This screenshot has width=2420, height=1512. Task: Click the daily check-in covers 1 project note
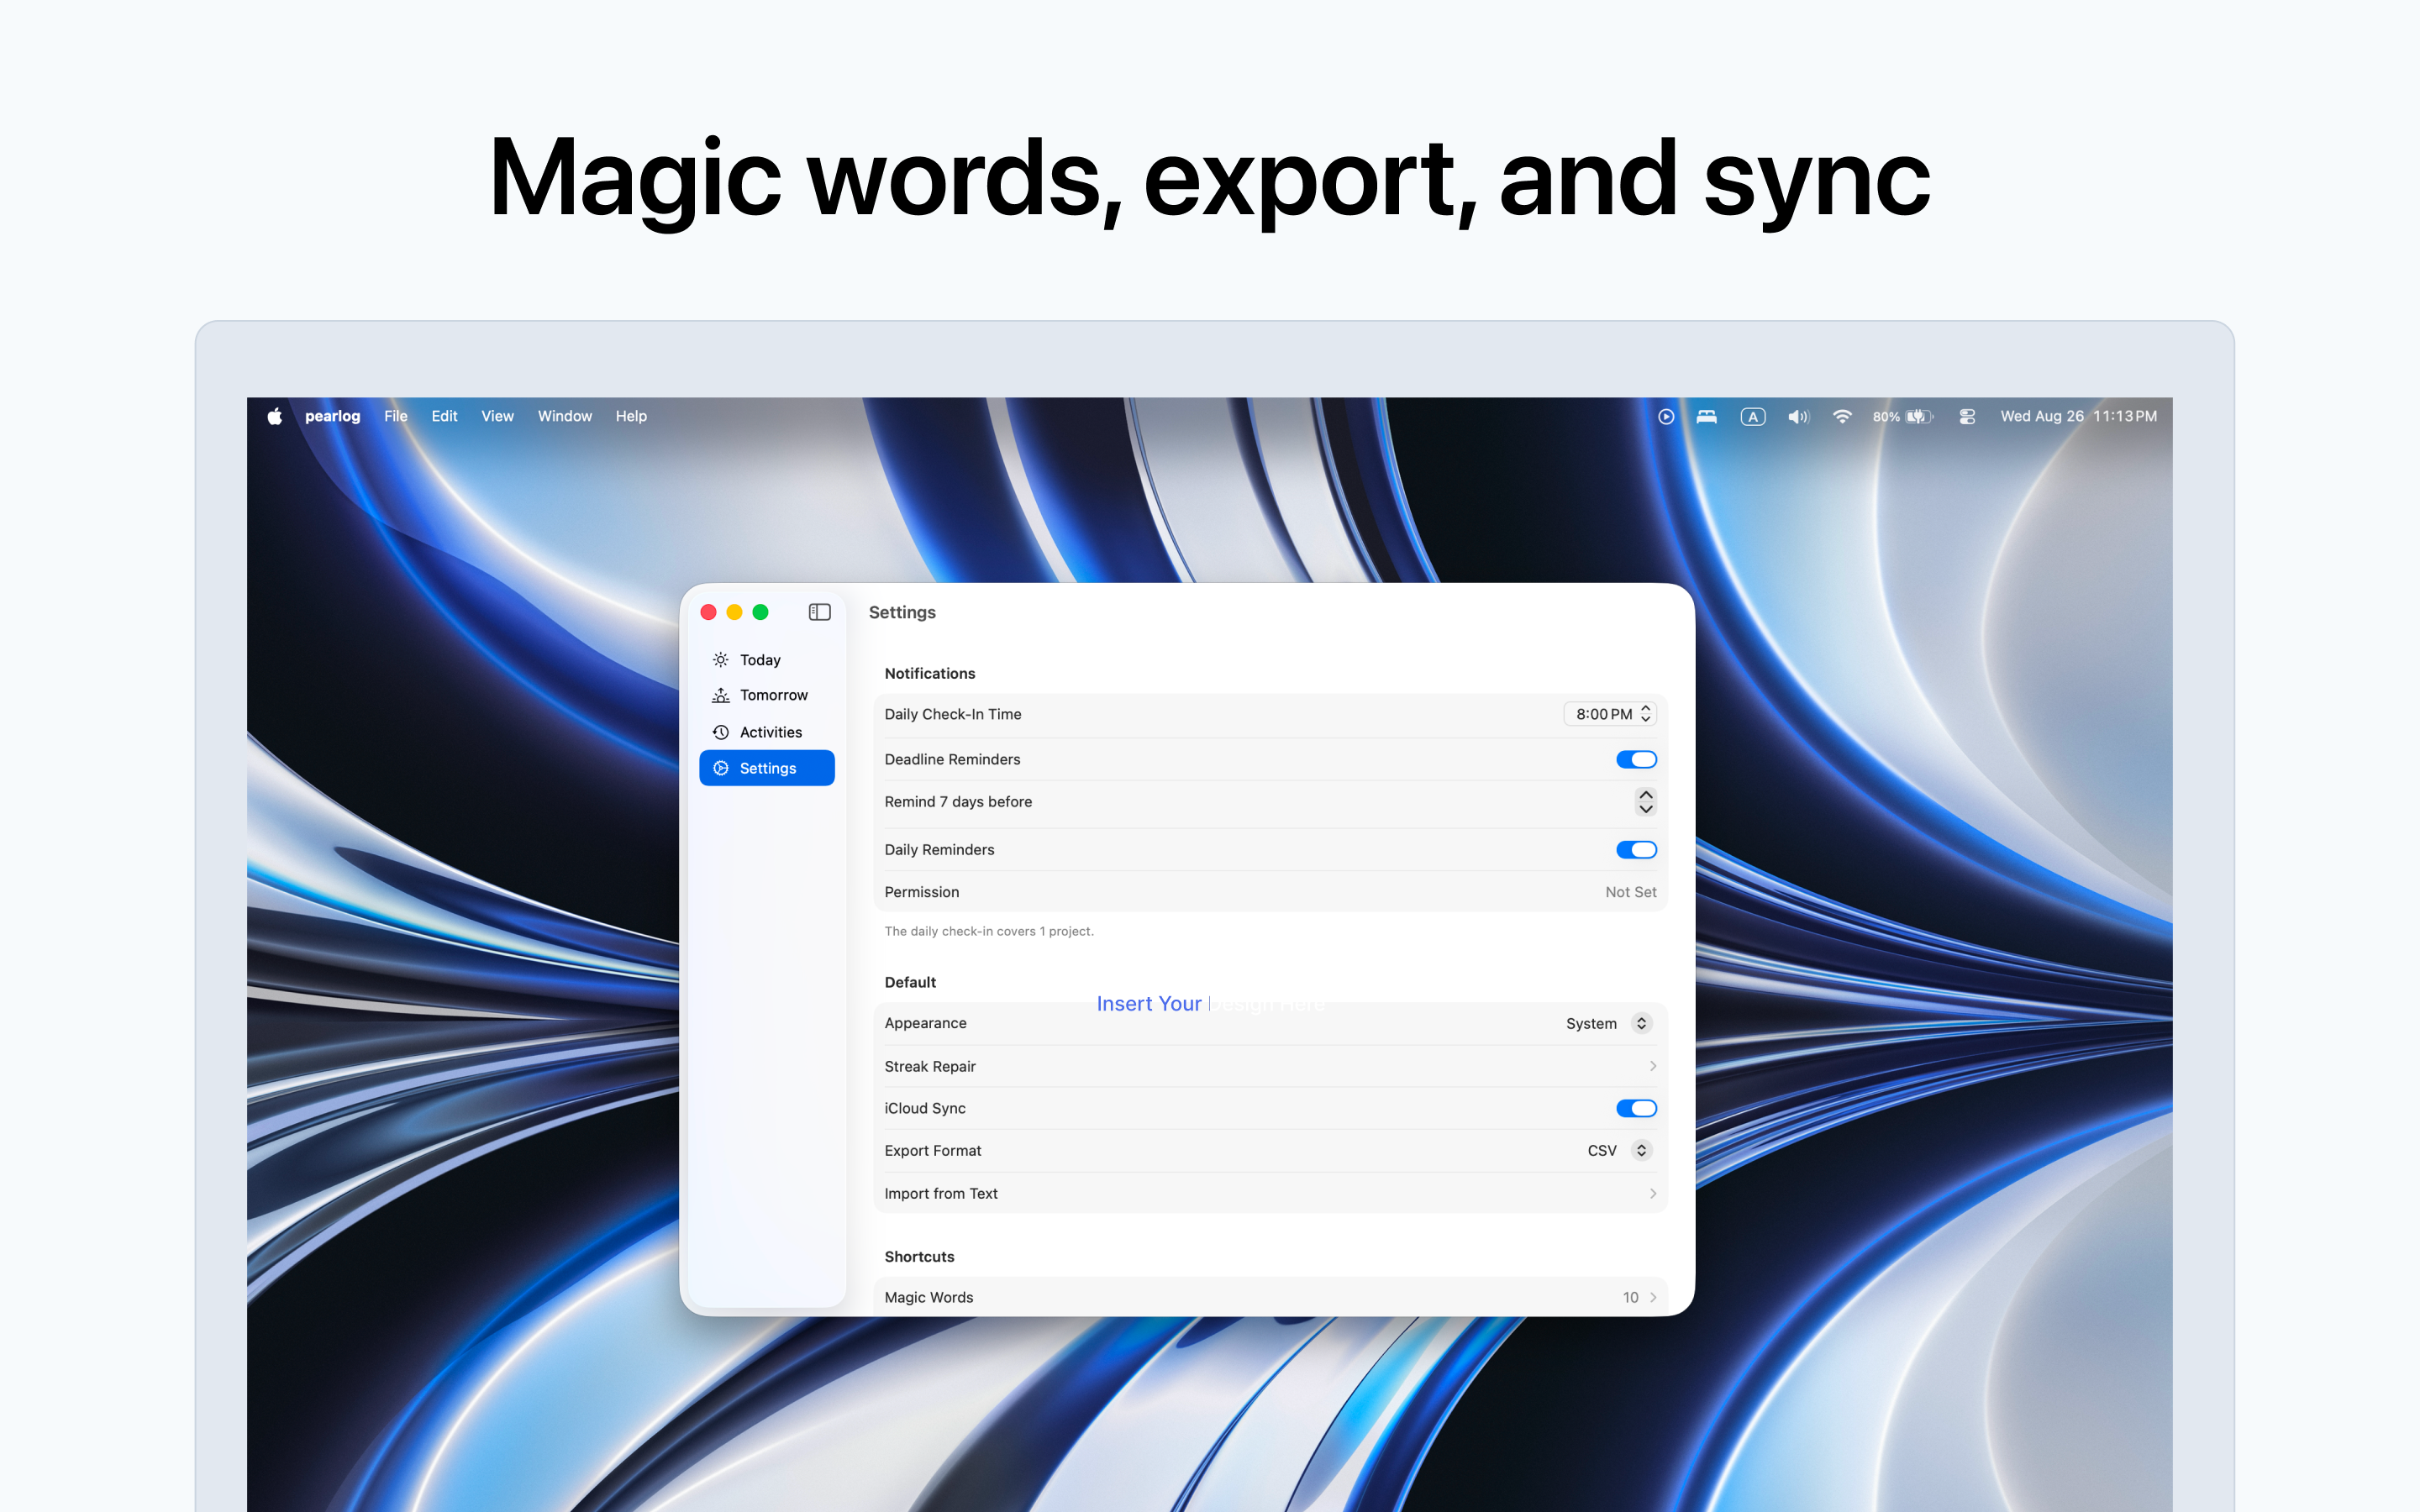[x=989, y=931]
